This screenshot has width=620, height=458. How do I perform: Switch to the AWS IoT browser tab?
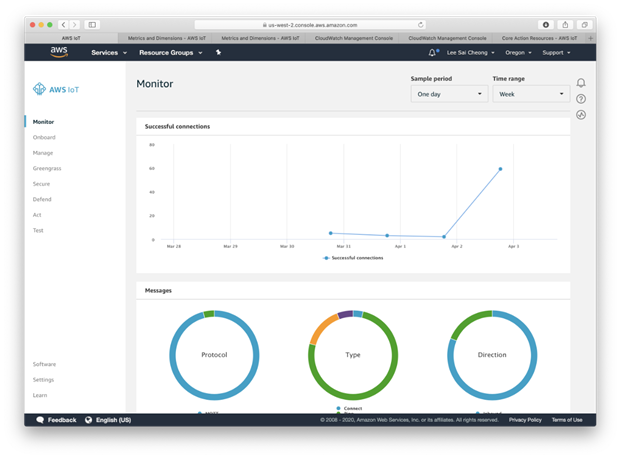[x=71, y=38]
